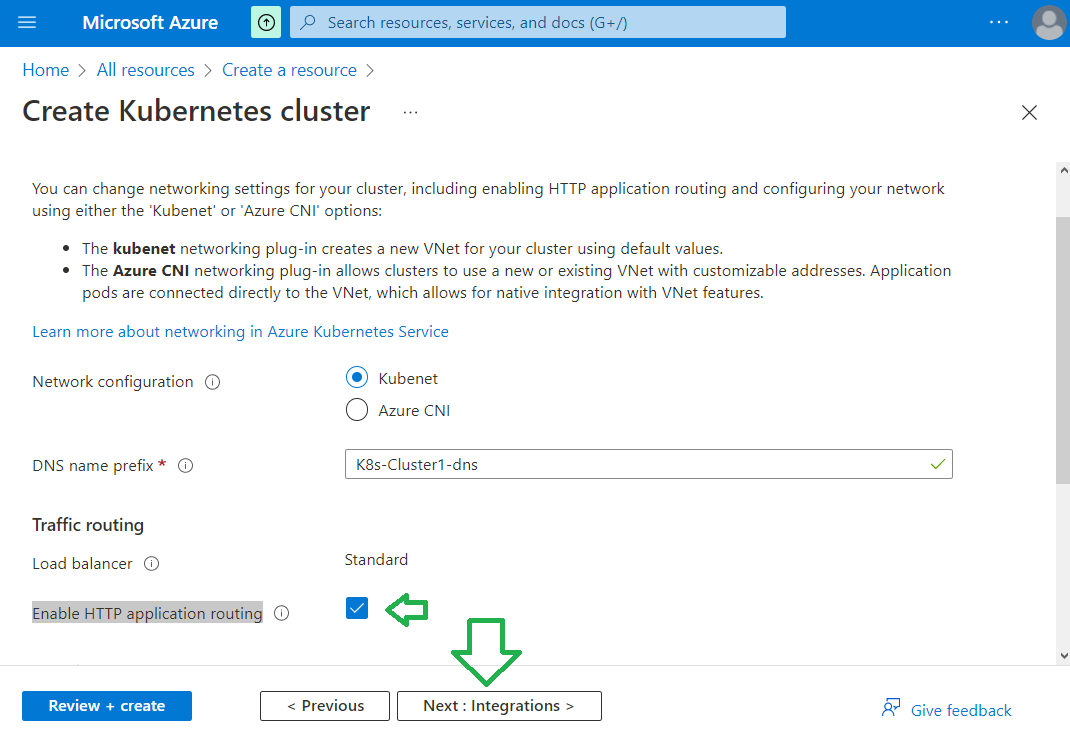Open the hamburger portal menu
The image size is (1070, 746).
(x=27, y=23)
